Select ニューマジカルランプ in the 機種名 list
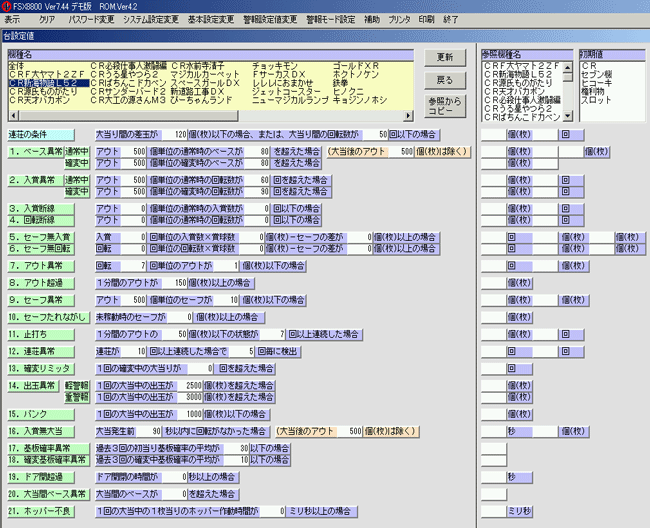 pyautogui.click(x=290, y=100)
